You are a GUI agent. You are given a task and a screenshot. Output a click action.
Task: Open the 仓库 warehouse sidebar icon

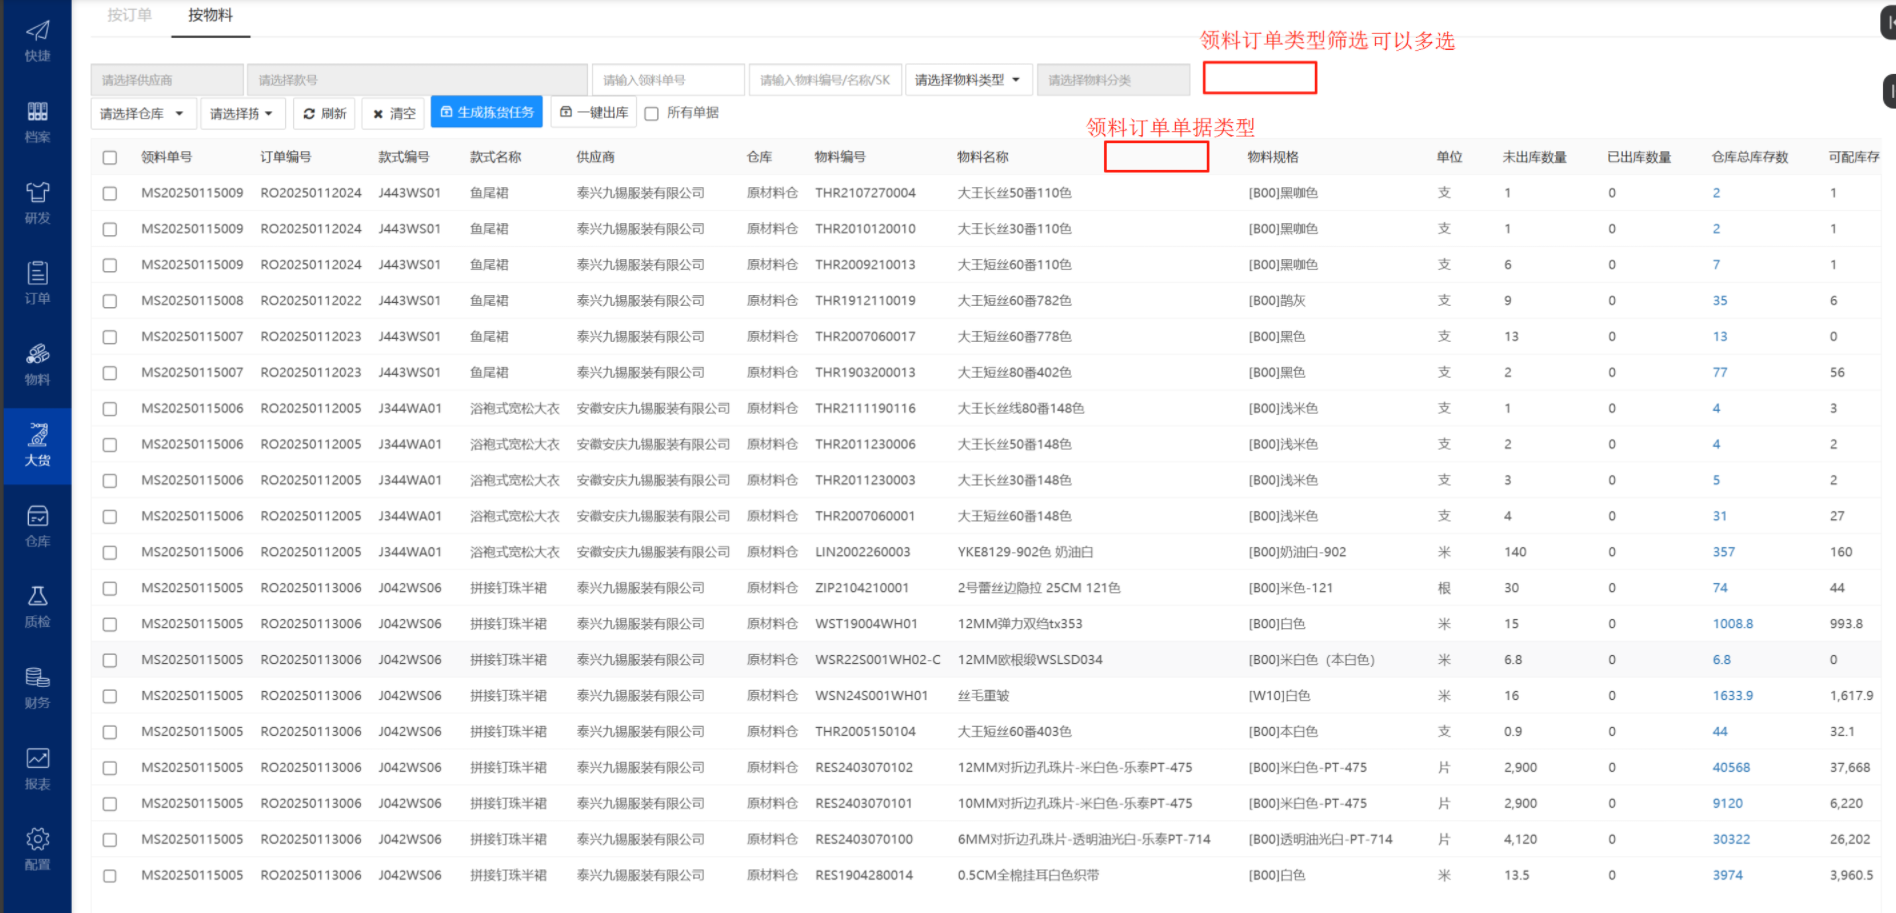pyautogui.click(x=37, y=526)
